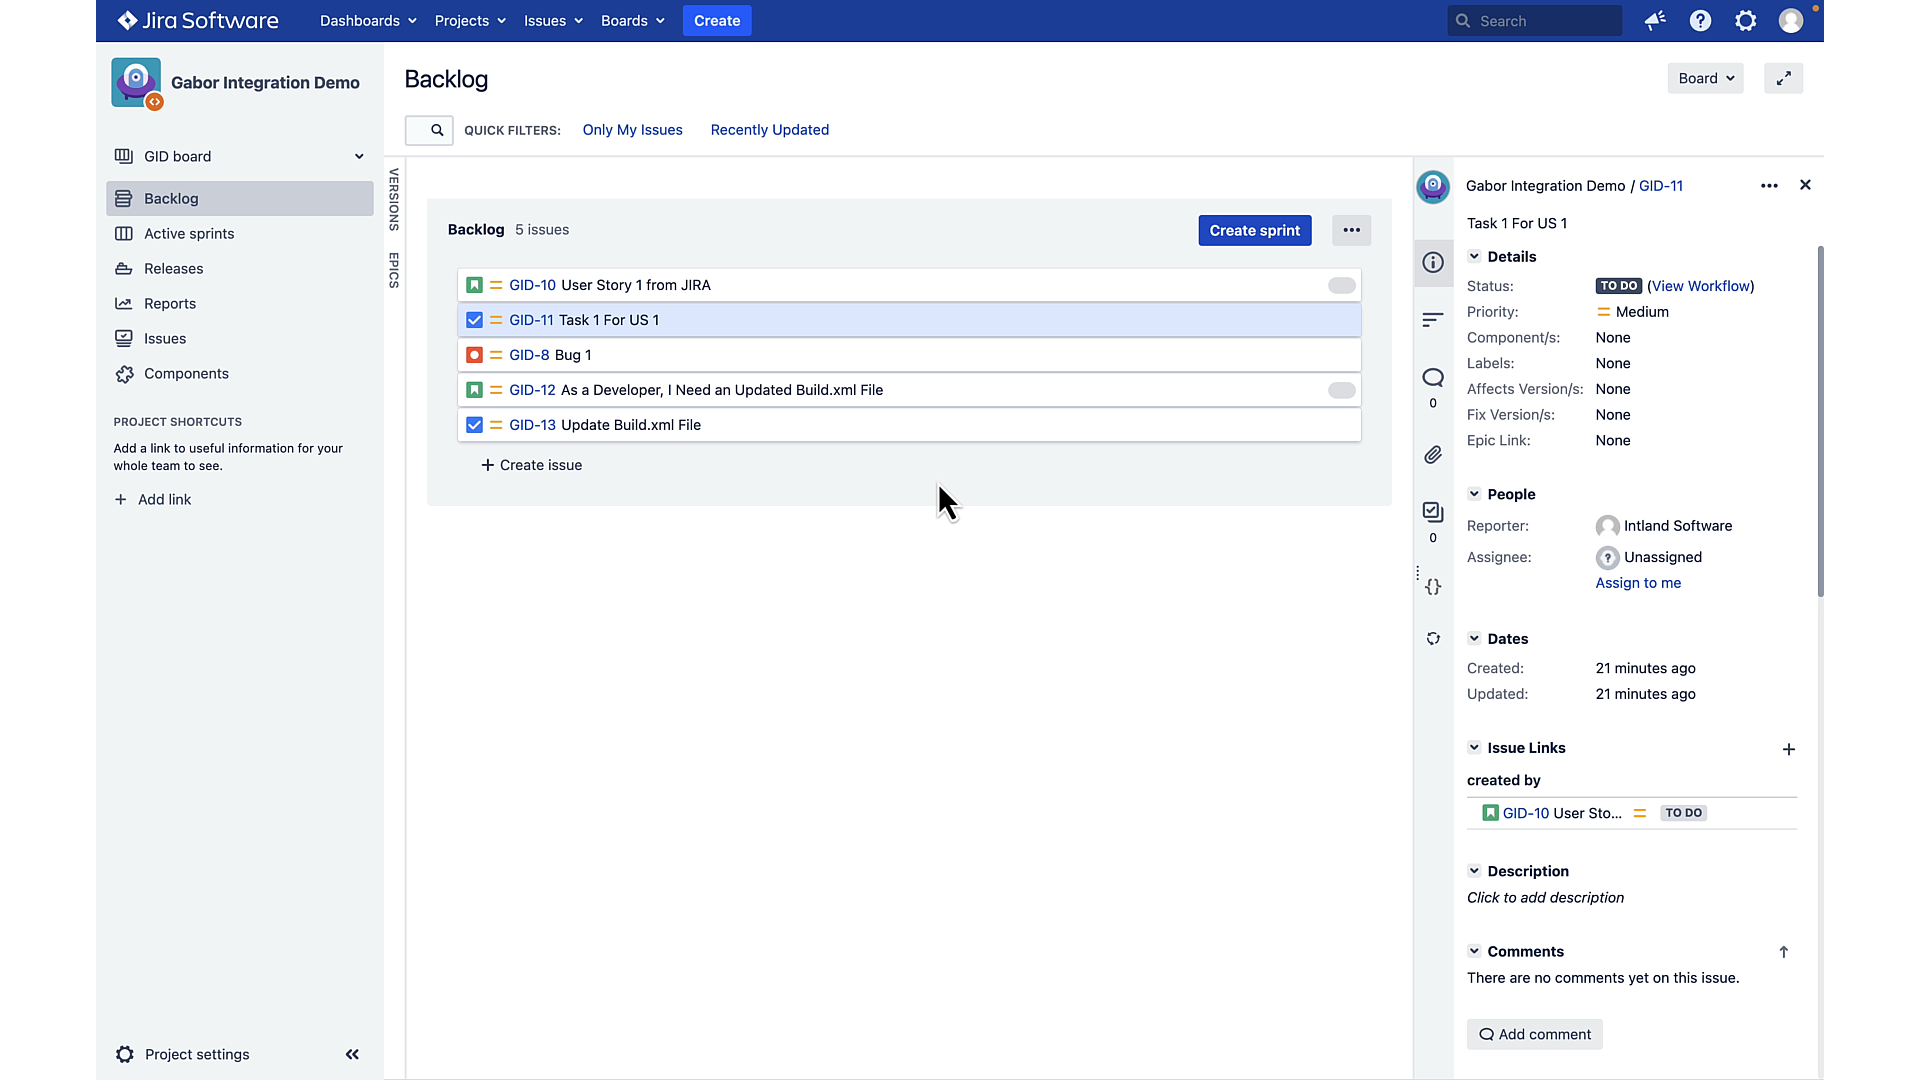
Task: Flip the toggle on GID-10 backlog row
Action: [x=1341, y=285]
